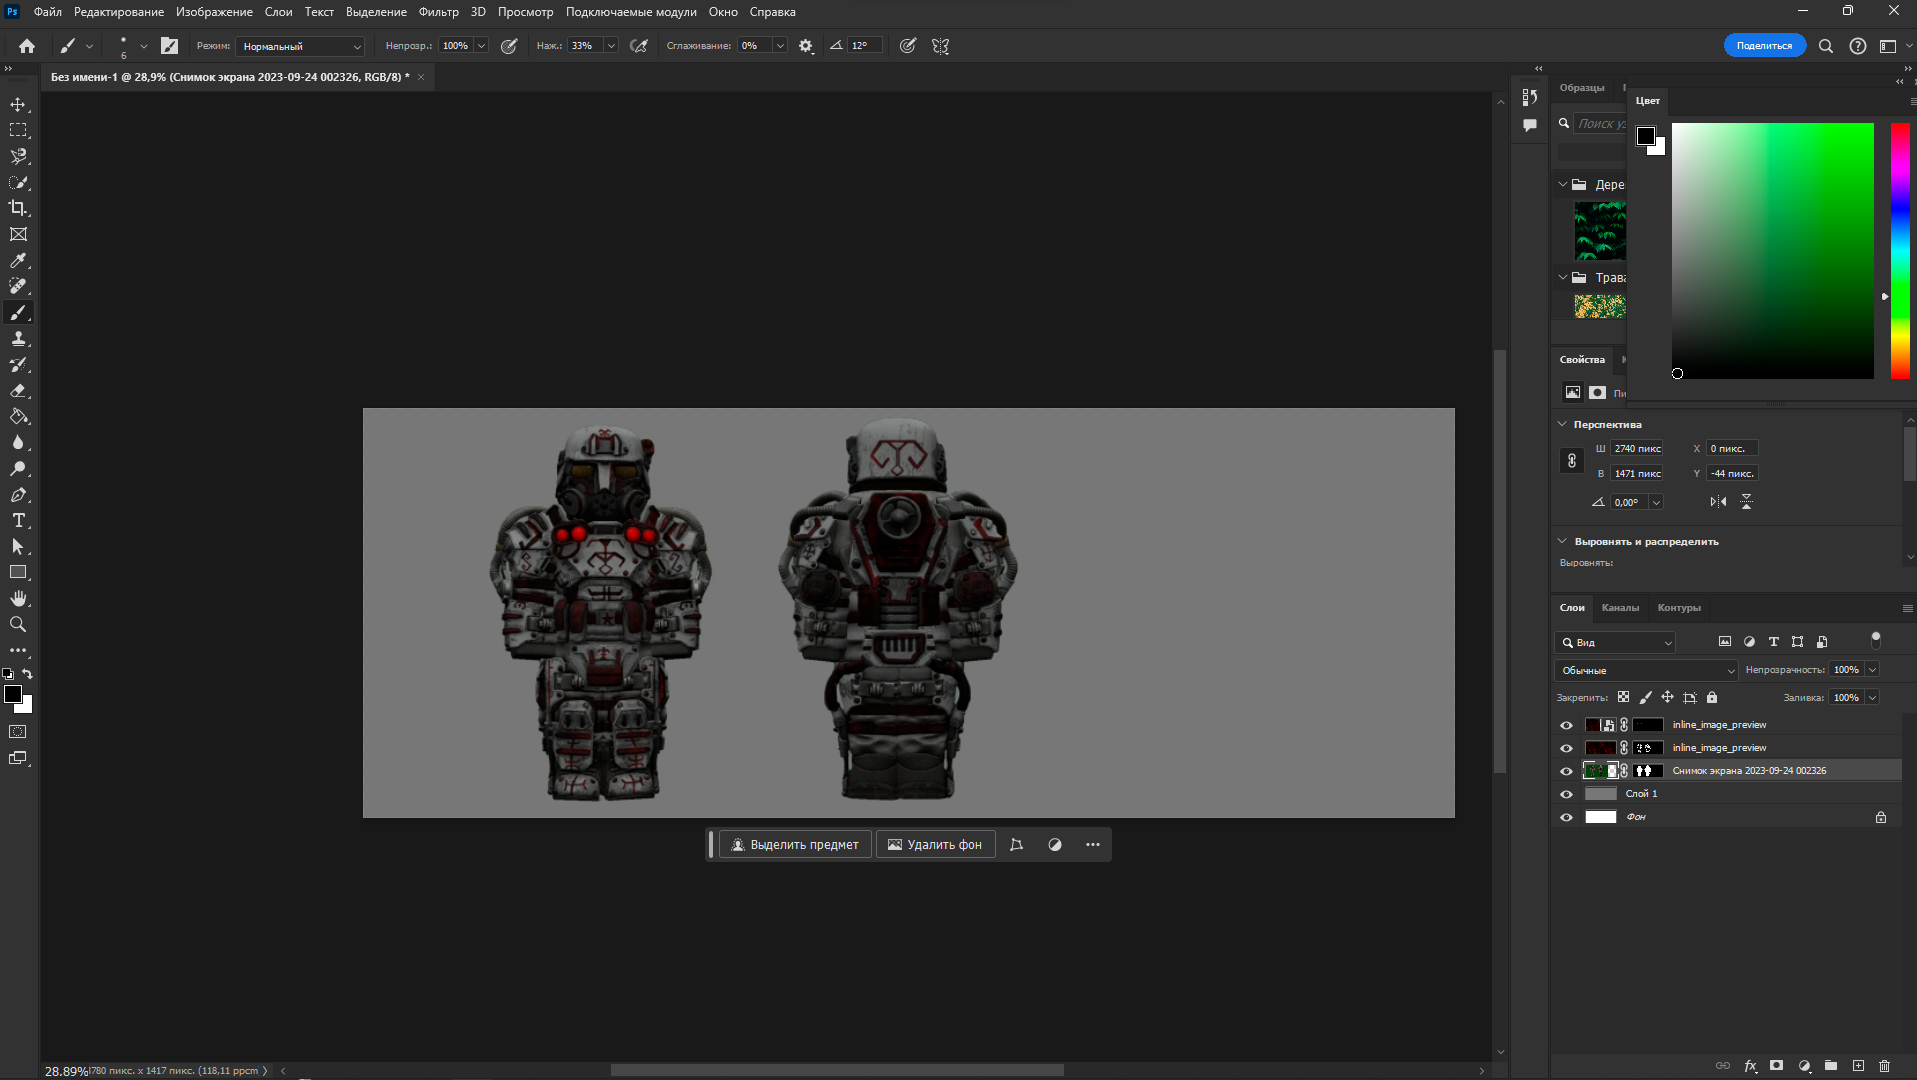
Task: Swap foreground and background colors
Action: pos(28,674)
